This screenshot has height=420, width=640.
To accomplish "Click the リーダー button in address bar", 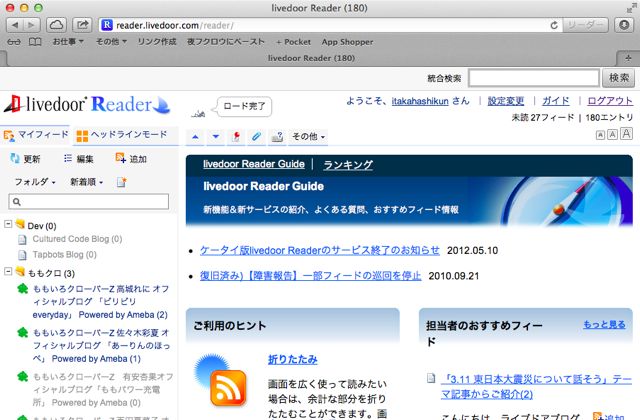I will pyautogui.click(x=586, y=25).
